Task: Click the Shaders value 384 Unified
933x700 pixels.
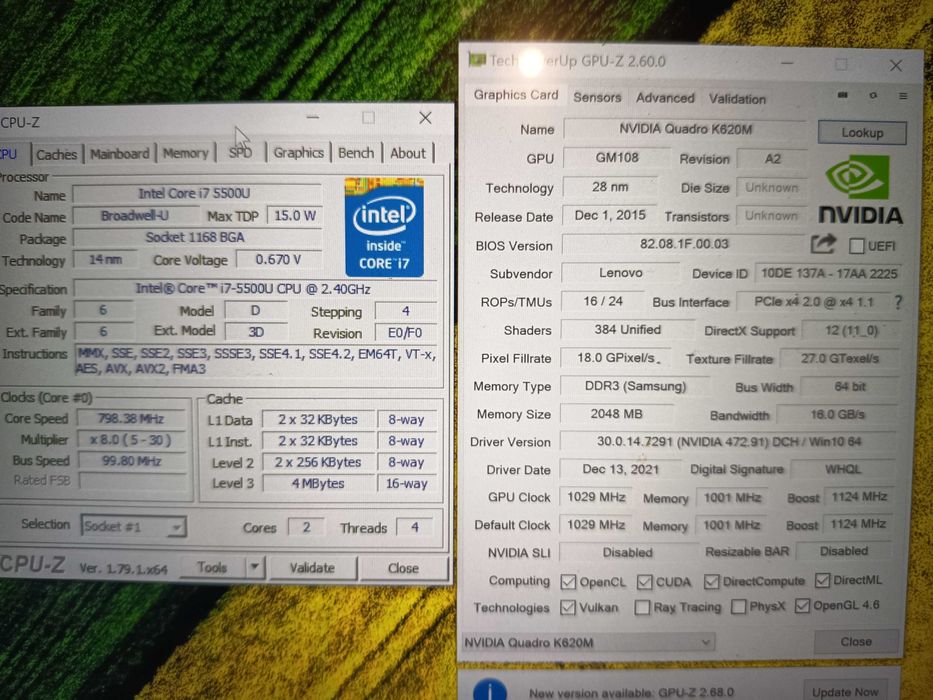Action: [628, 330]
